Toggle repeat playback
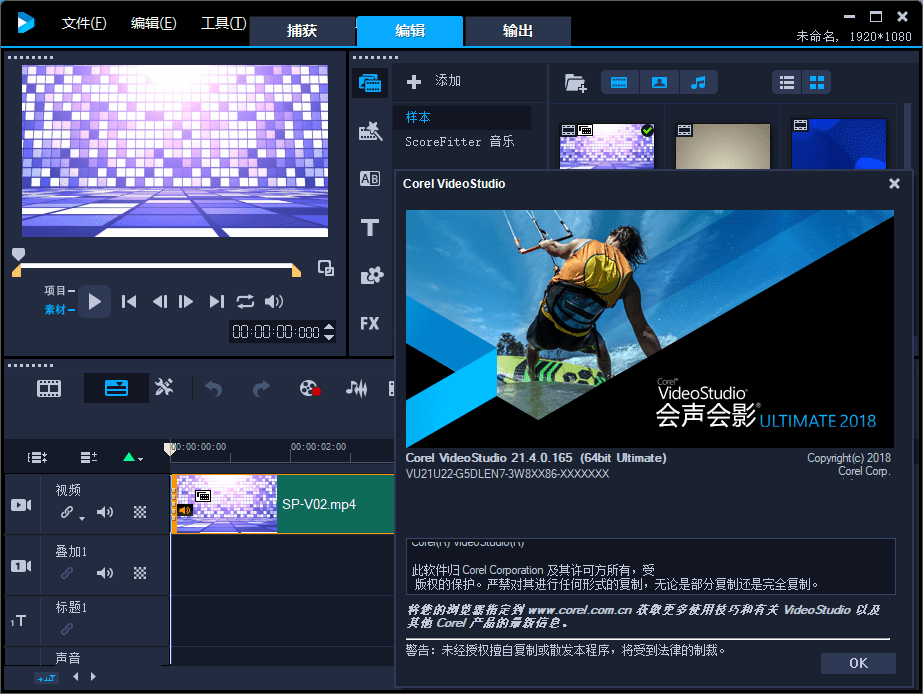 tap(245, 302)
